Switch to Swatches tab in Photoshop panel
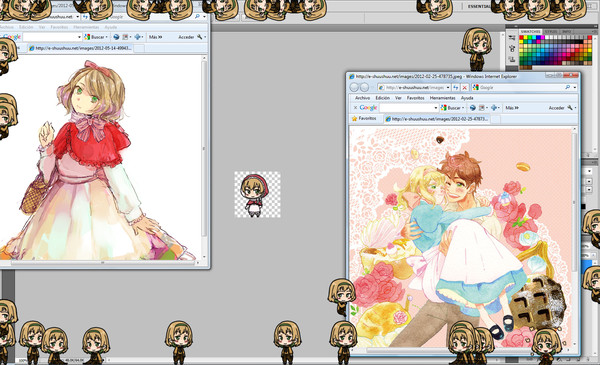This screenshot has height=365, width=600. [530, 32]
